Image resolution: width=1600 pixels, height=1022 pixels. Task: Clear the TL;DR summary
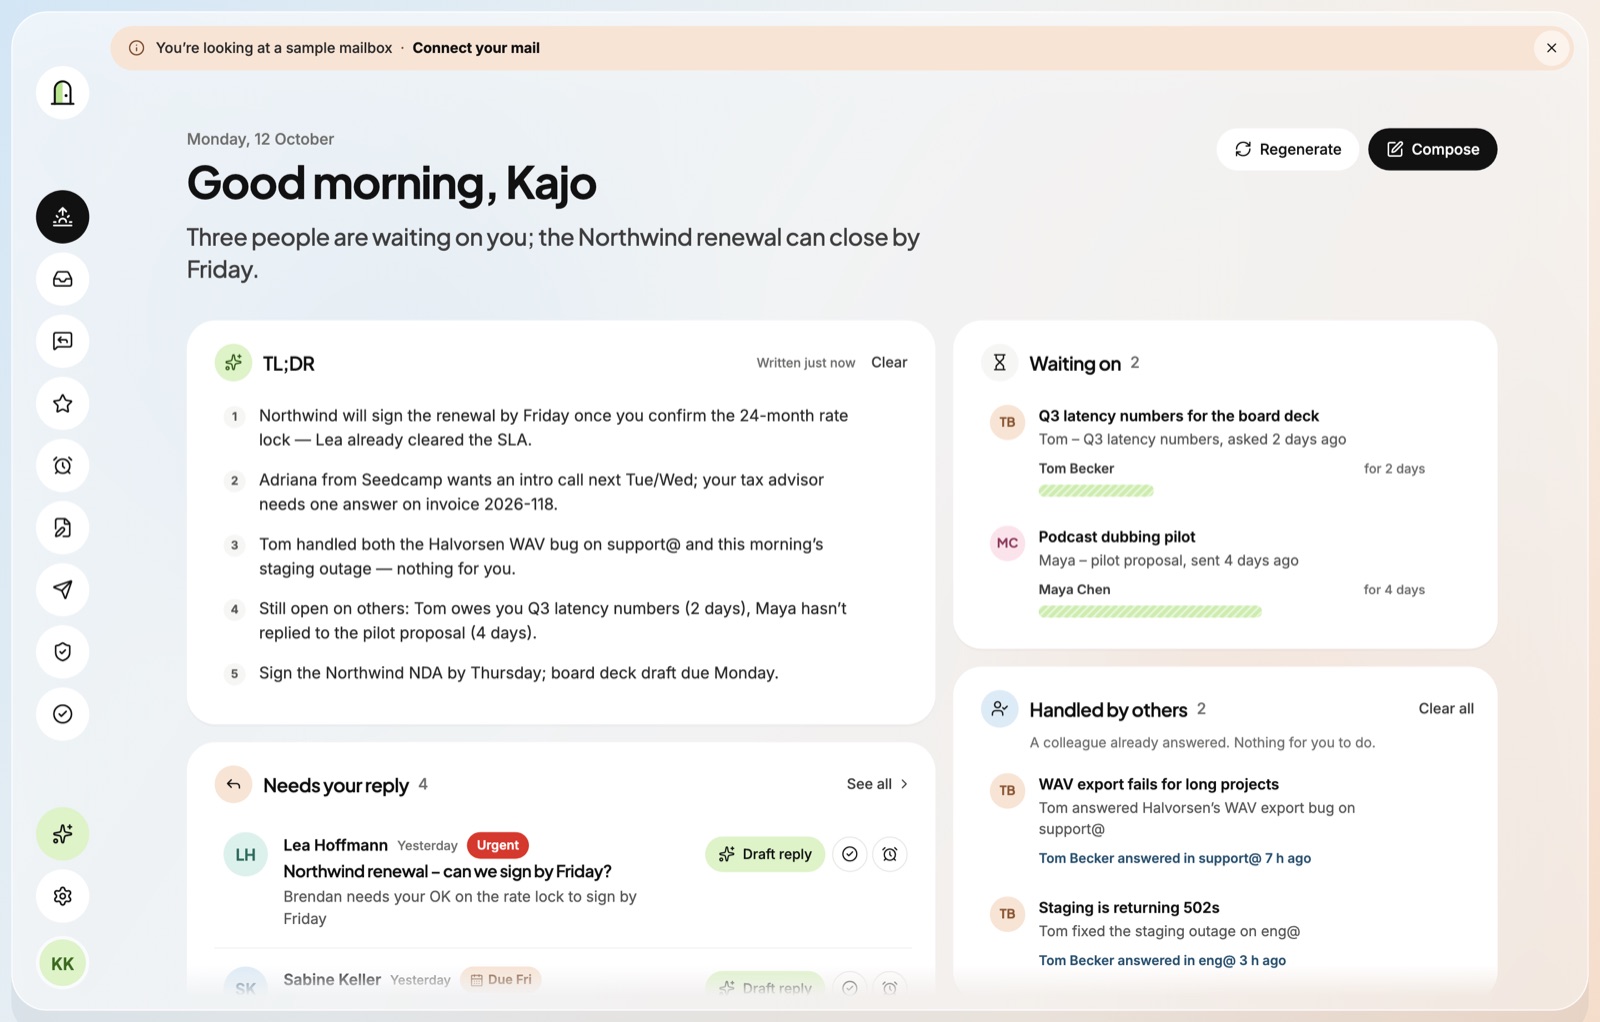pos(889,362)
